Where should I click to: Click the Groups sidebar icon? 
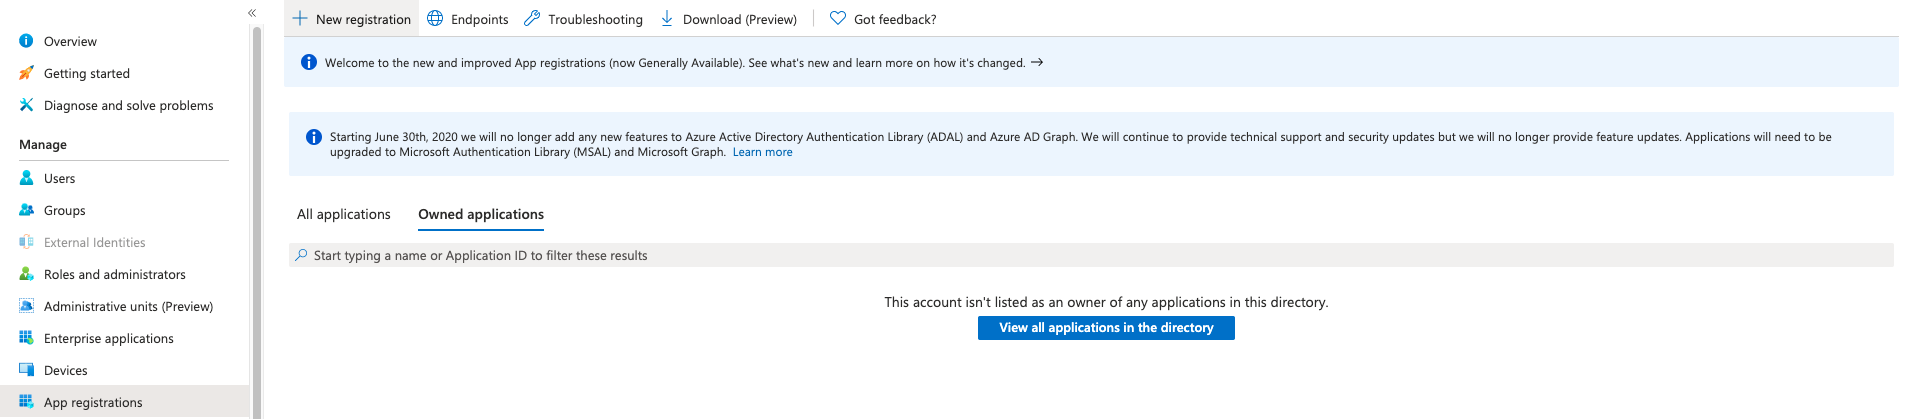(x=27, y=210)
